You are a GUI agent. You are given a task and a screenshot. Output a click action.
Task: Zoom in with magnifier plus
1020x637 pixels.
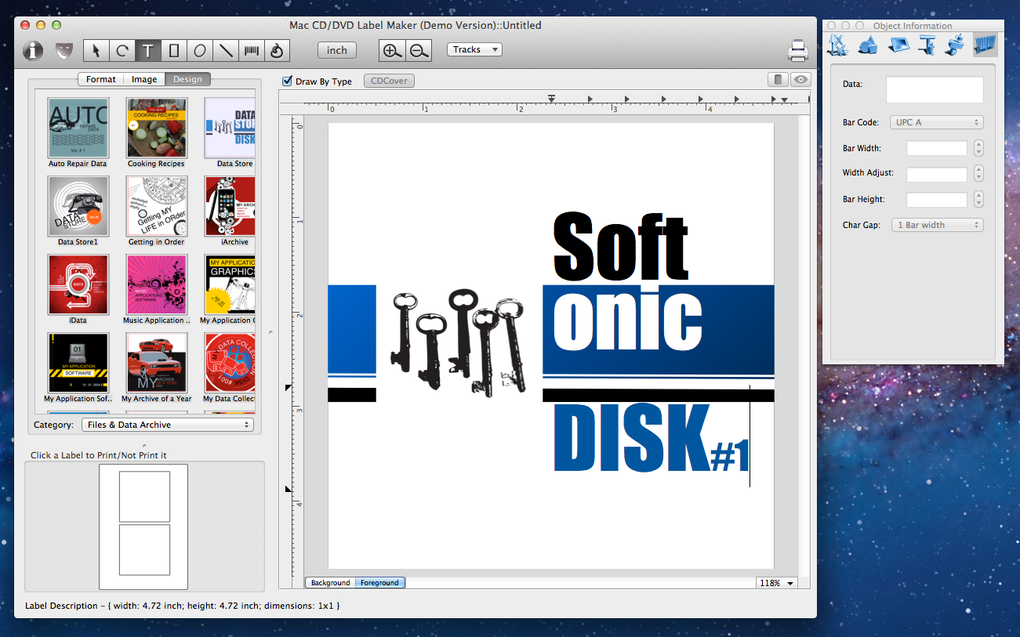point(392,50)
